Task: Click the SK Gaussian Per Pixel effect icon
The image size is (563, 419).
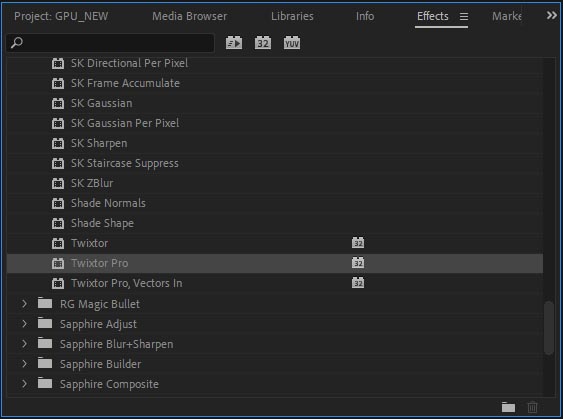Action: (x=58, y=123)
